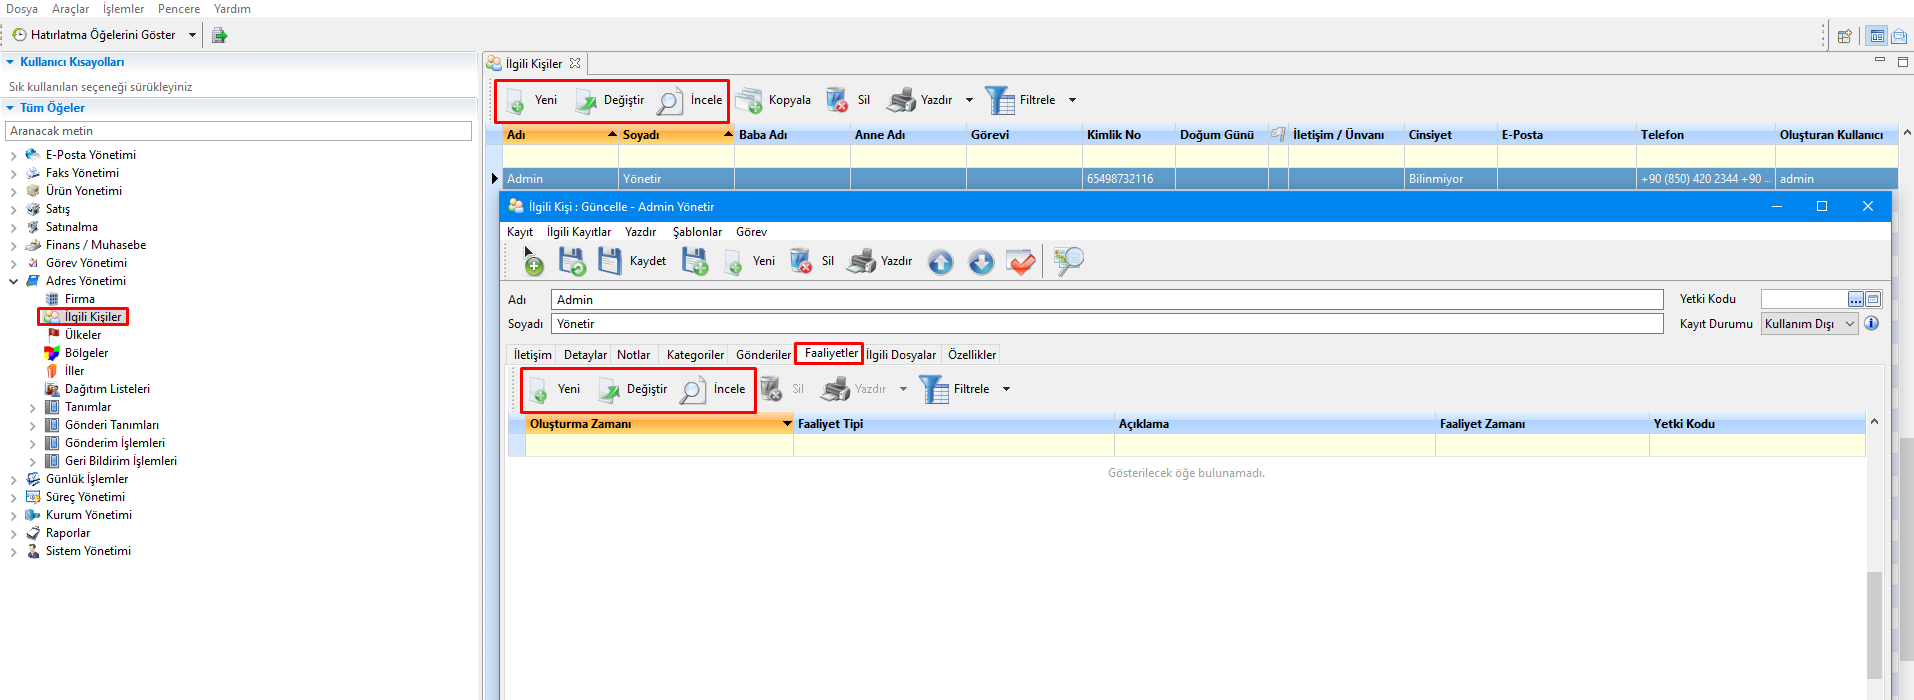Open the Filtrele dropdown arrow in the Faaliyetler toolbar
This screenshot has width=1914, height=700.
[x=1006, y=389]
